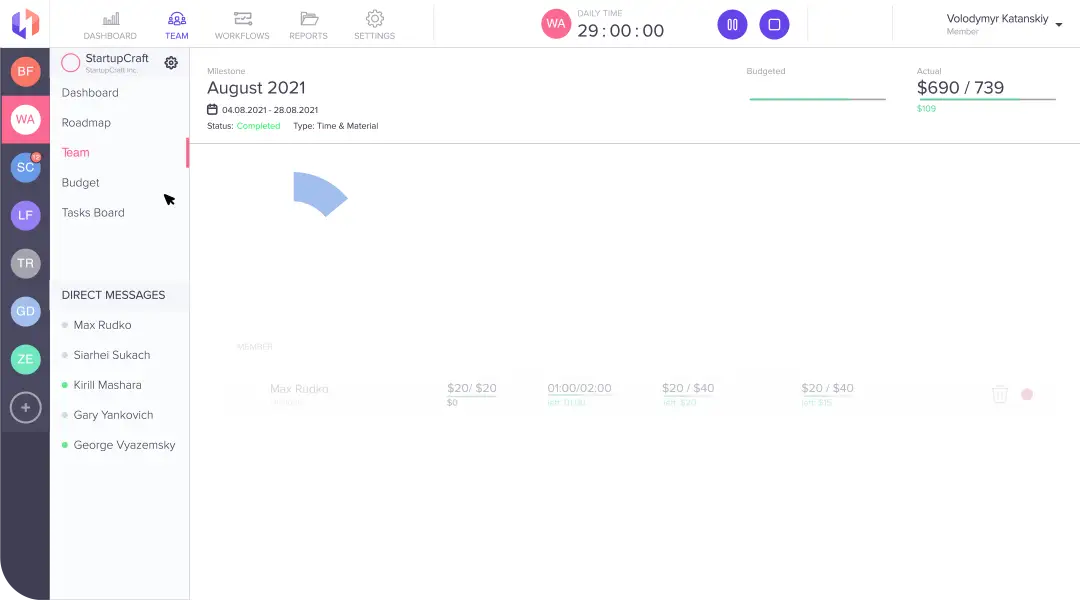
Task: Toggle the pink status dot for Max Rudko
Action: (1026, 394)
